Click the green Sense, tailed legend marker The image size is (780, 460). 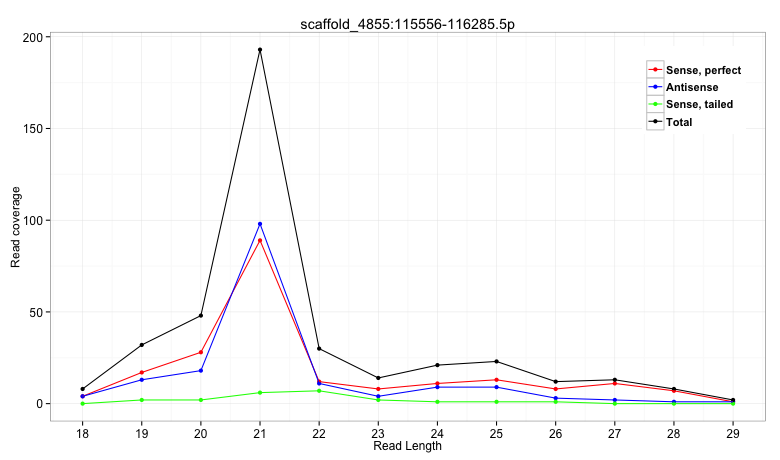pyautogui.click(x=656, y=105)
